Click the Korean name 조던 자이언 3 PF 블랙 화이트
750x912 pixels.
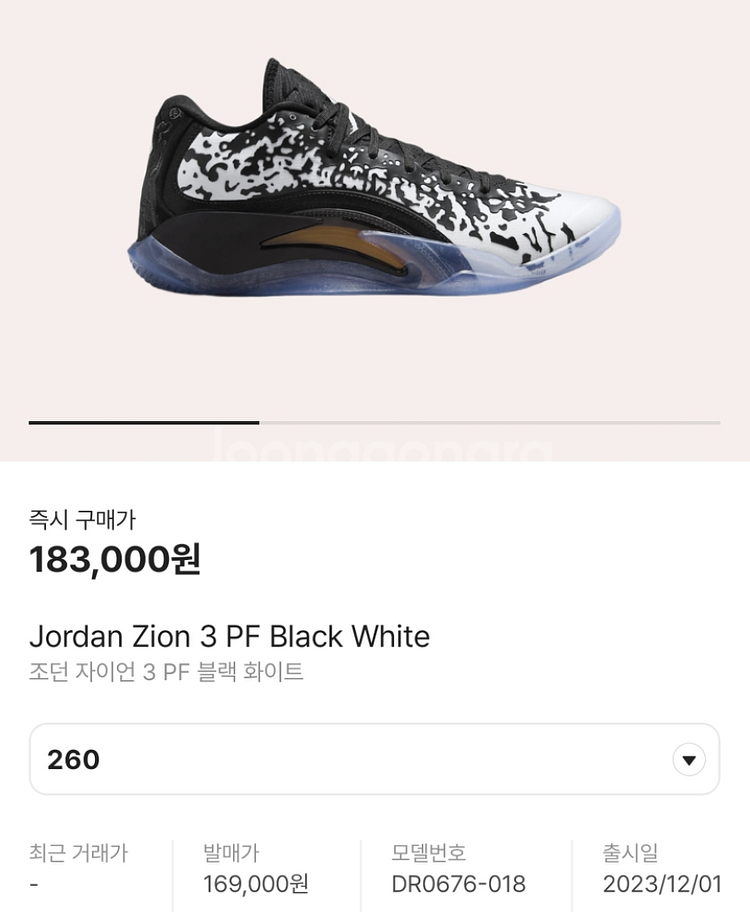tap(166, 672)
